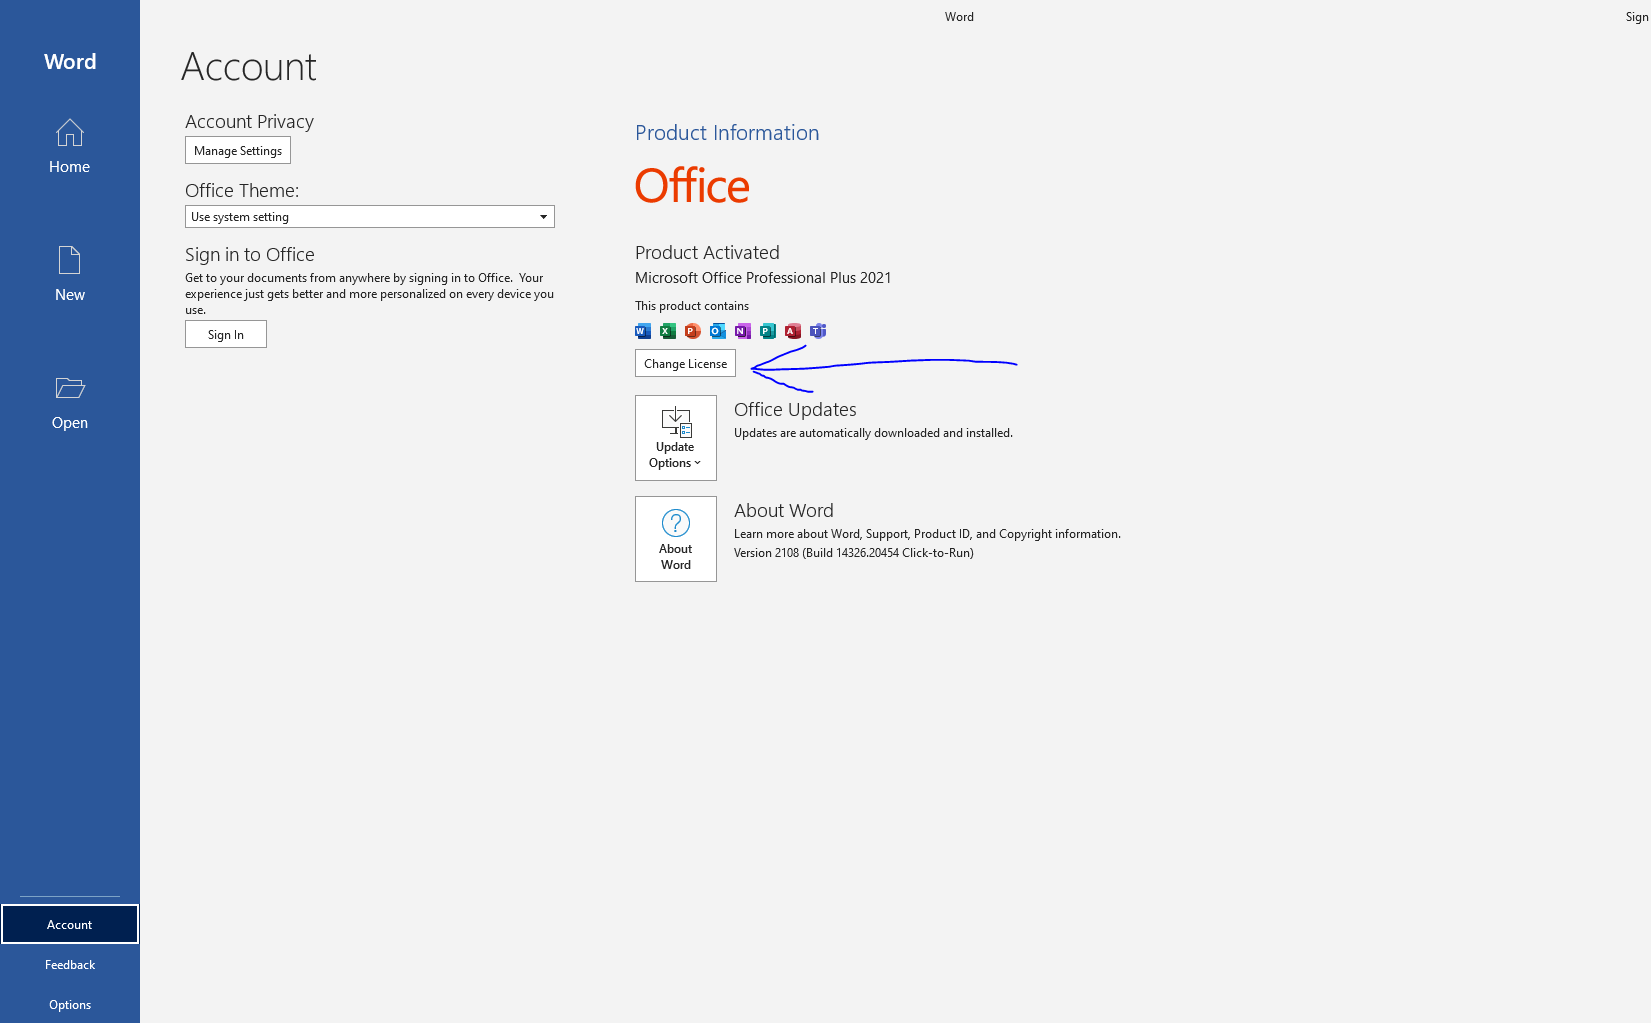
Task: Select the Account tab in sidebar
Action: 70,924
